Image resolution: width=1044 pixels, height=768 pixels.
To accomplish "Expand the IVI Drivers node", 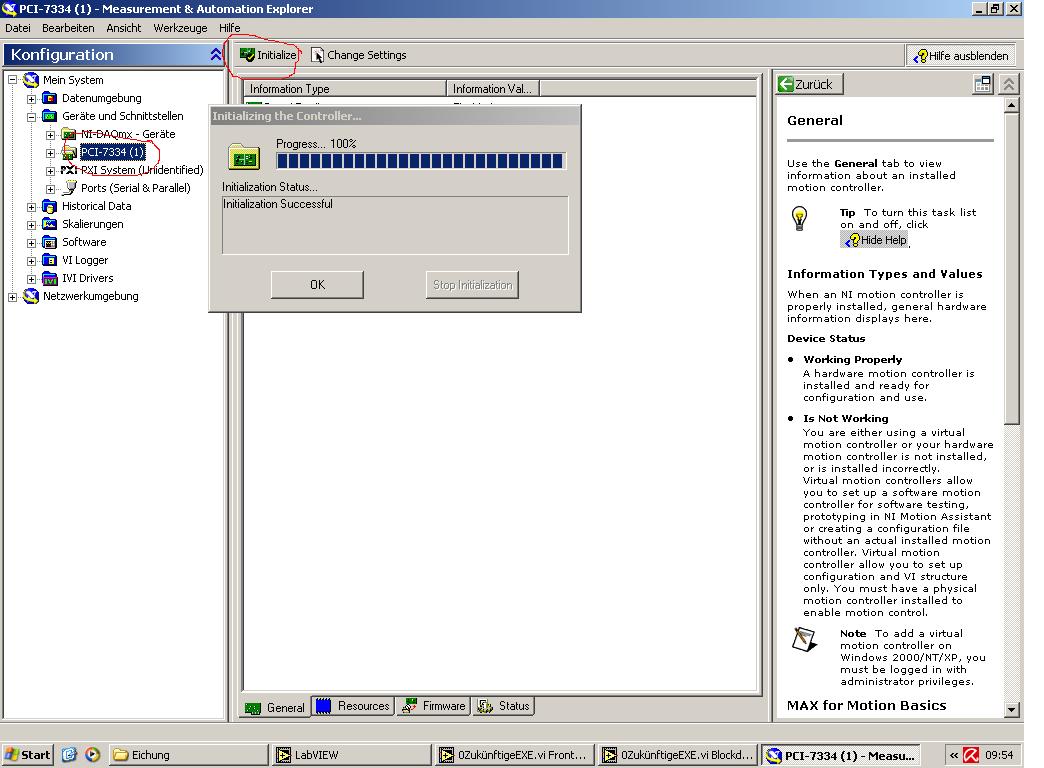I will pos(31,279).
